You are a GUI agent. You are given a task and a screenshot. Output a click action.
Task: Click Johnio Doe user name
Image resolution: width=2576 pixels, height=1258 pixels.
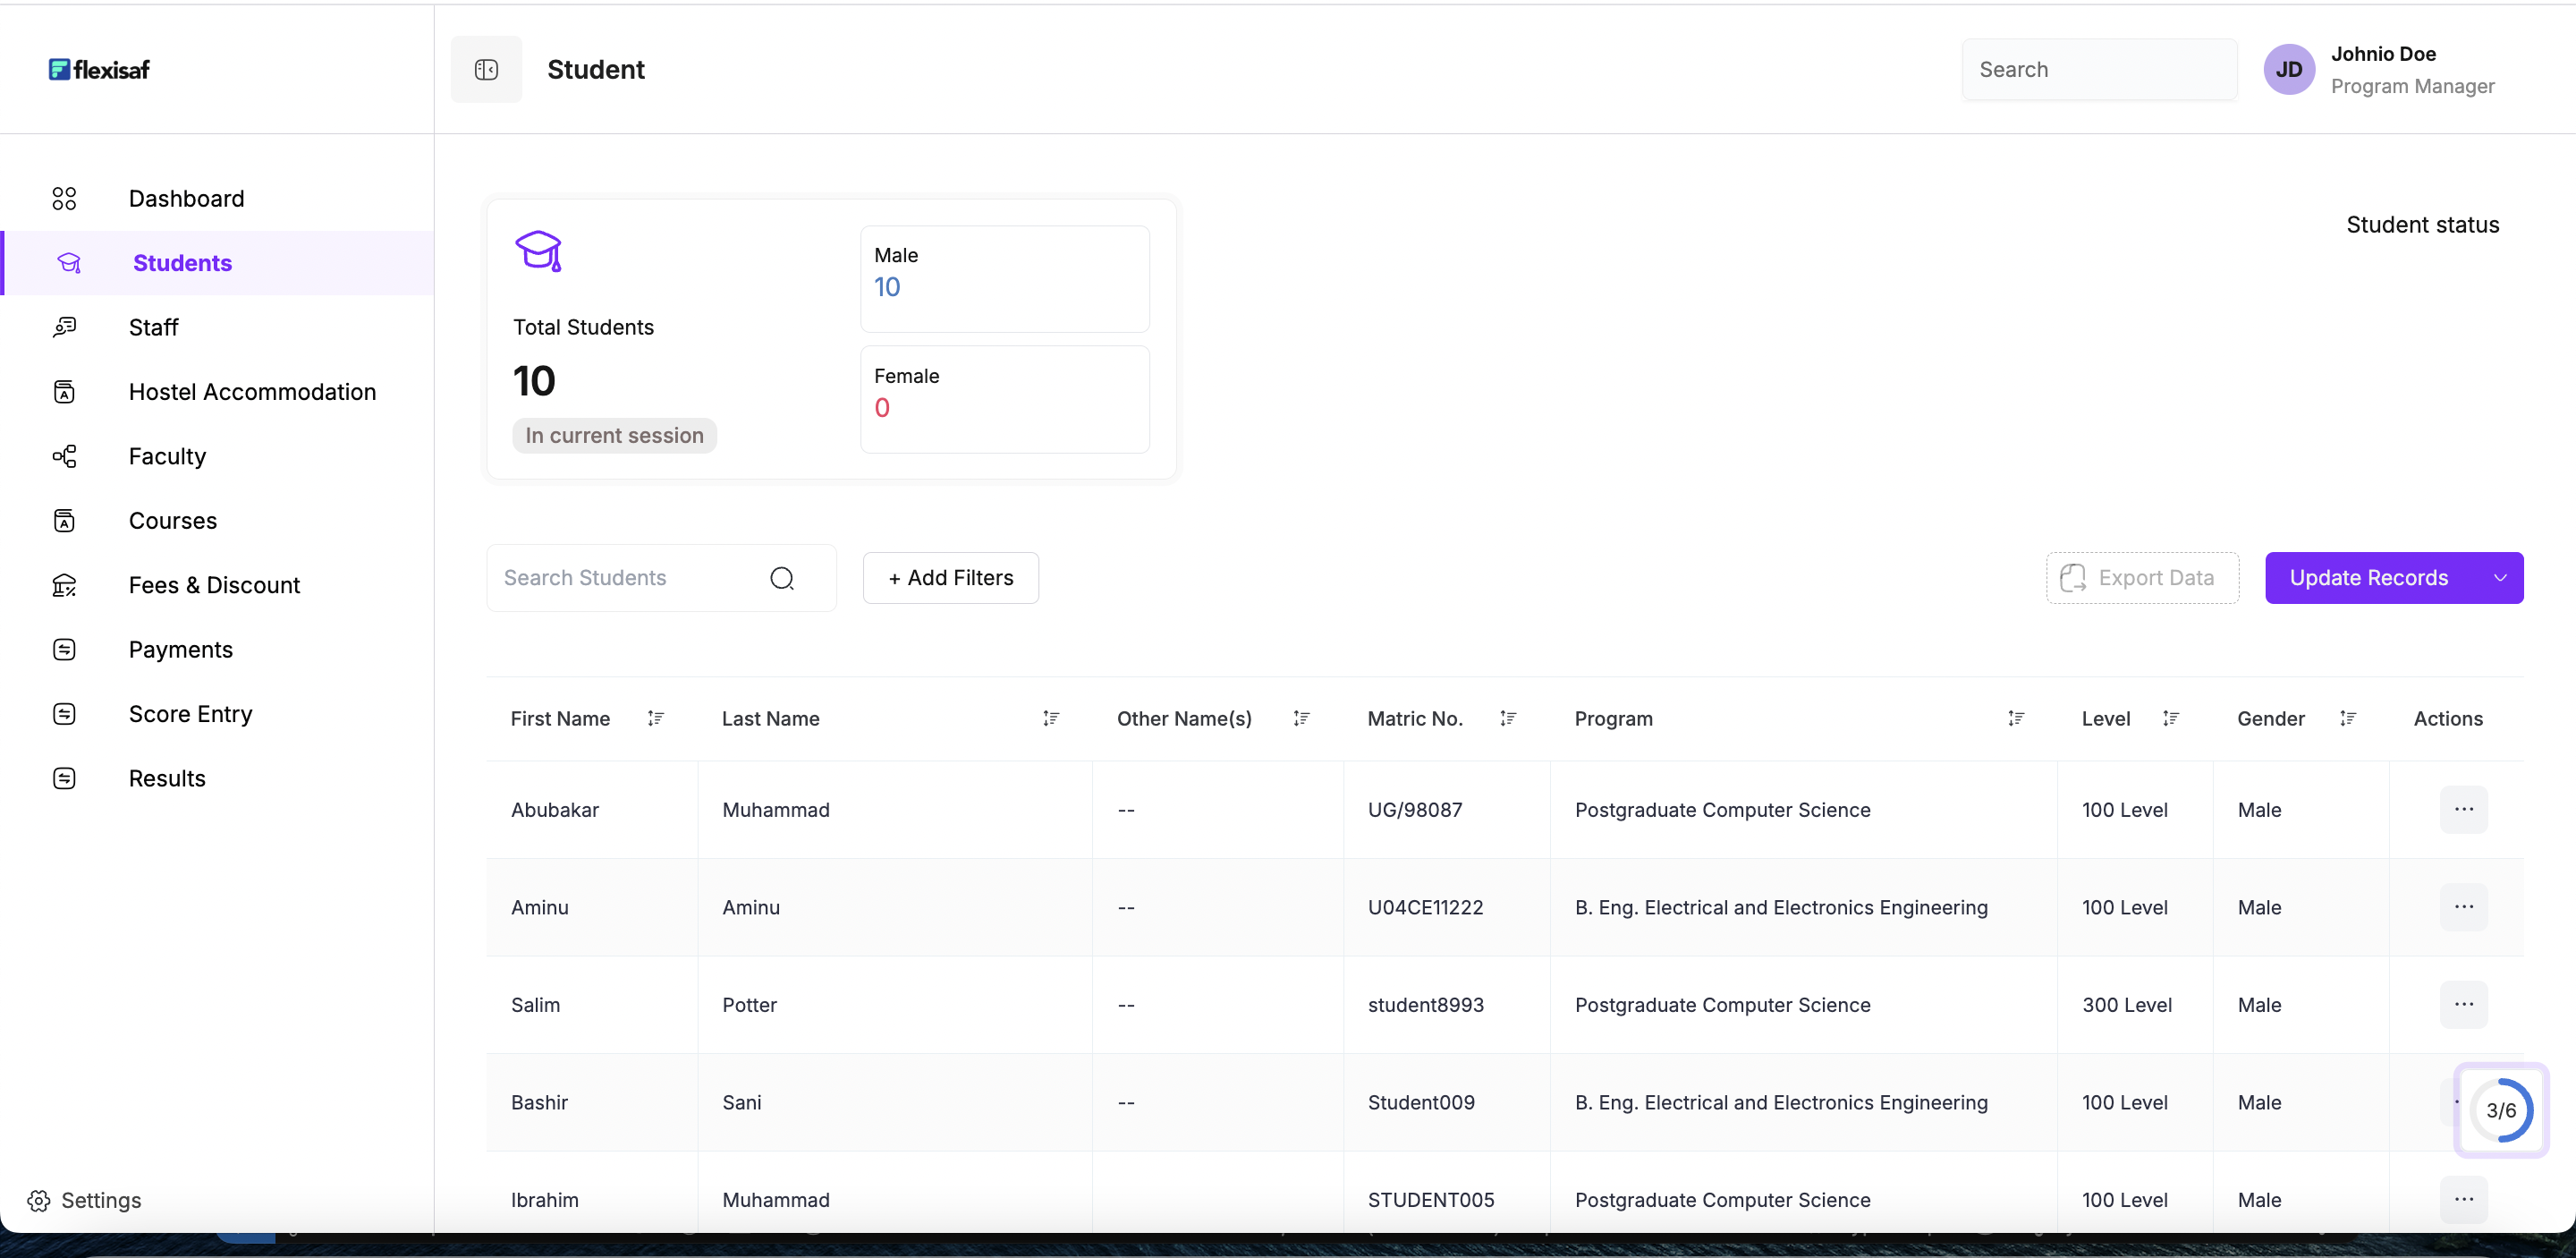(x=2383, y=54)
